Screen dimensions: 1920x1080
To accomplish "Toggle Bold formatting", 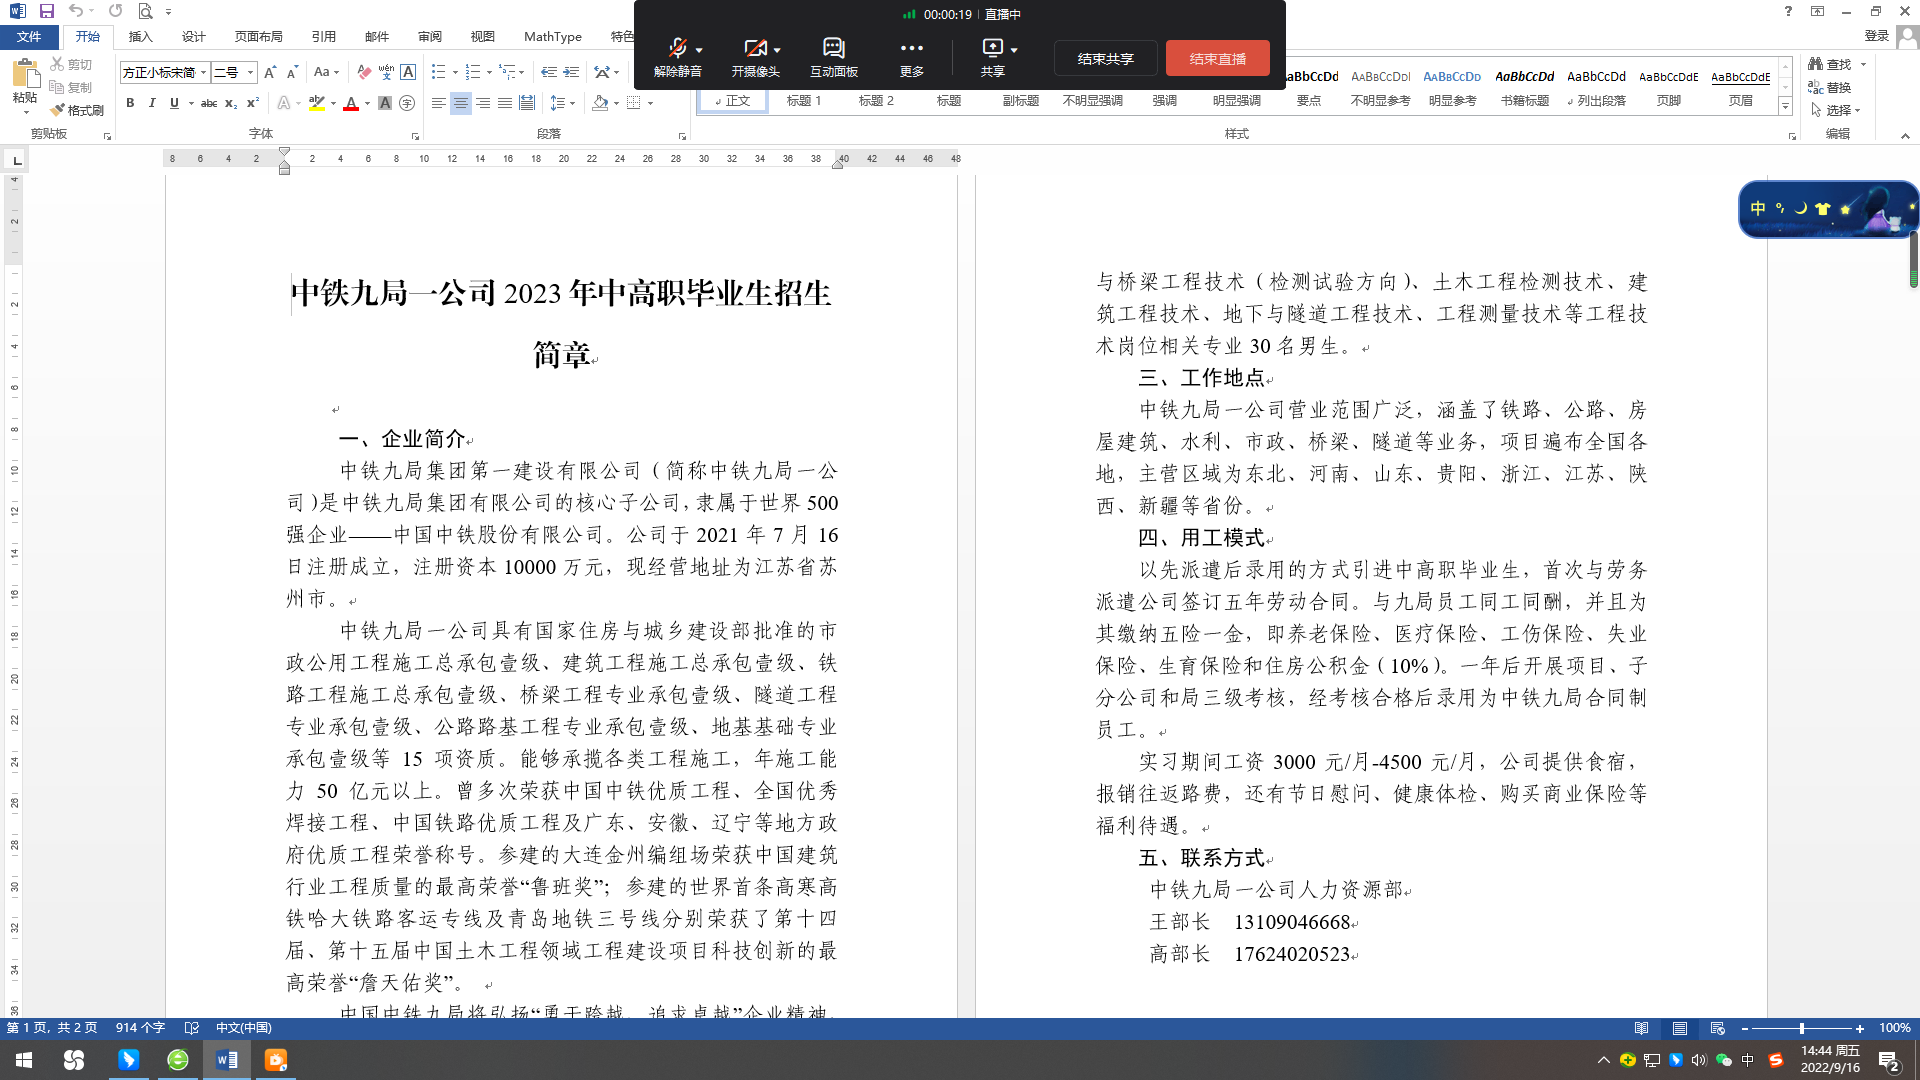I will point(130,103).
